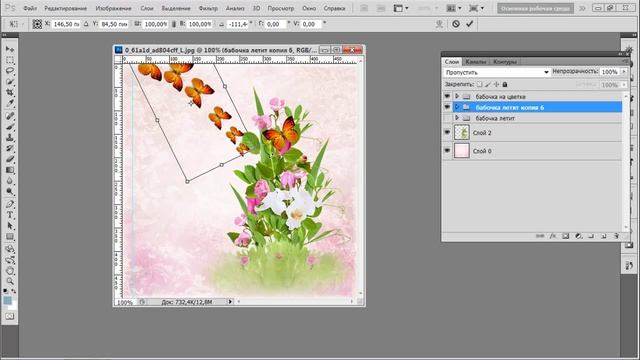Viewport: 640px width, 360px height.
Task: Toggle visibility of 'бабочка на цветке' group
Action: pos(447,96)
